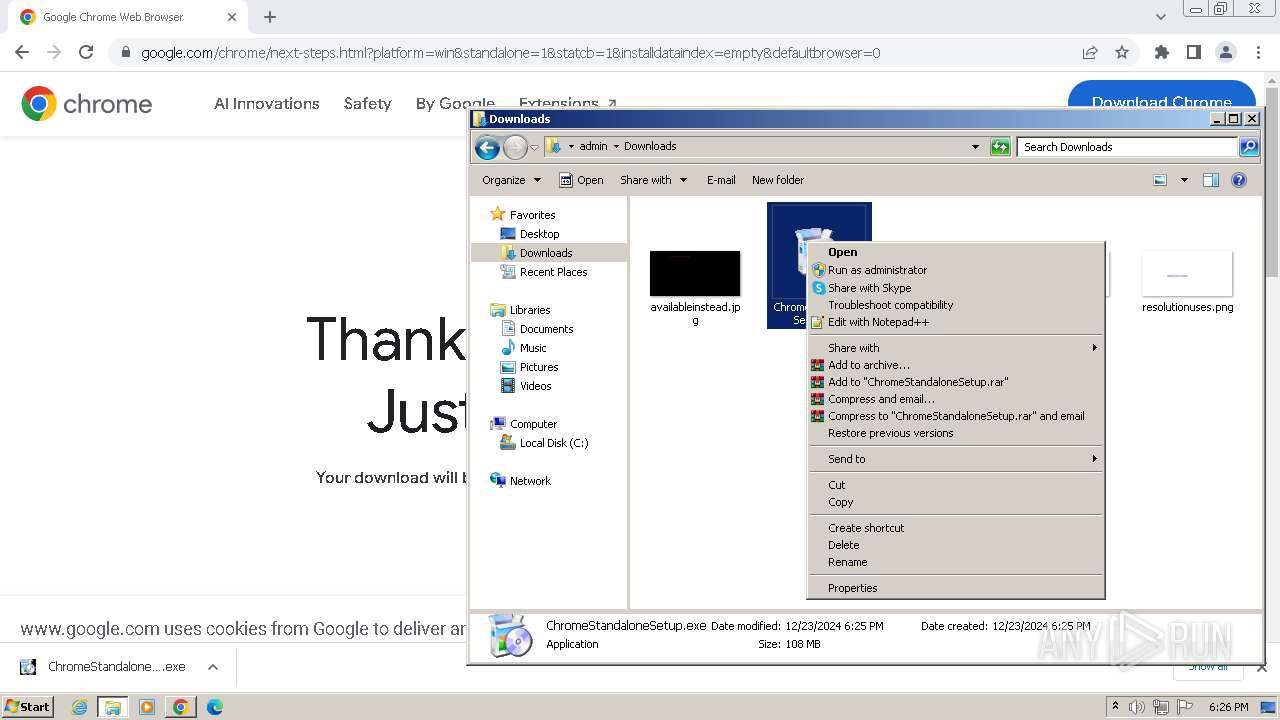Open the Share with toolbar dropdown
This screenshot has height=720, width=1280.
click(x=654, y=180)
